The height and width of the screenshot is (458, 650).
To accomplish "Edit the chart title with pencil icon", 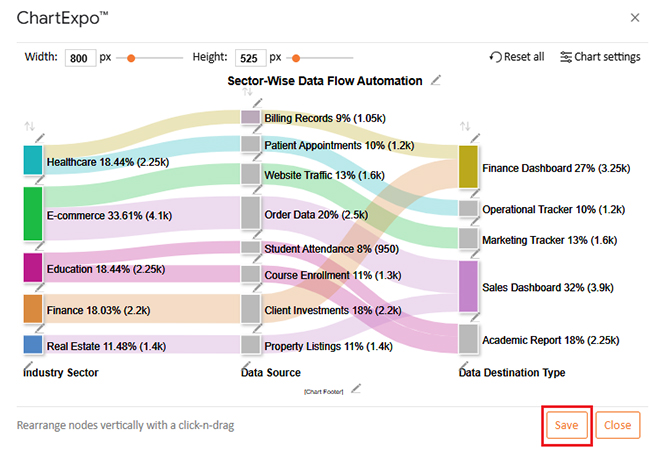I will pyautogui.click(x=435, y=81).
